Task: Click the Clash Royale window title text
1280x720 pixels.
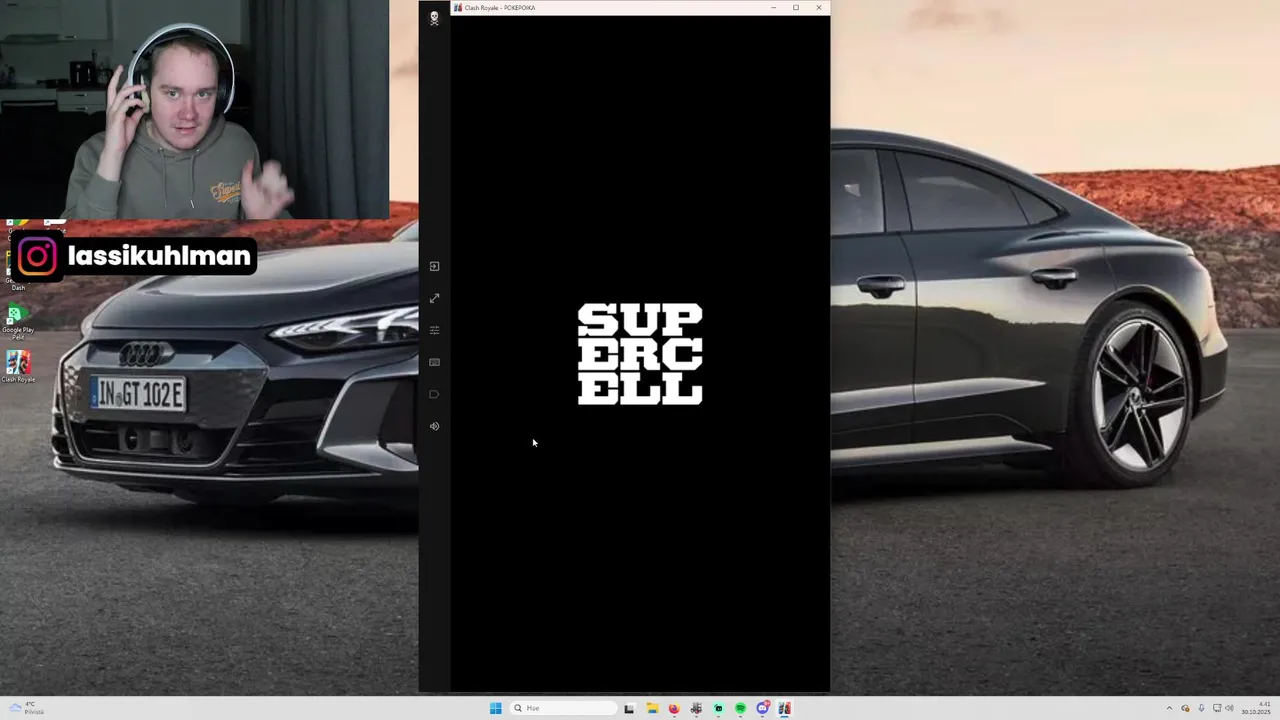Action: coord(500,8)
